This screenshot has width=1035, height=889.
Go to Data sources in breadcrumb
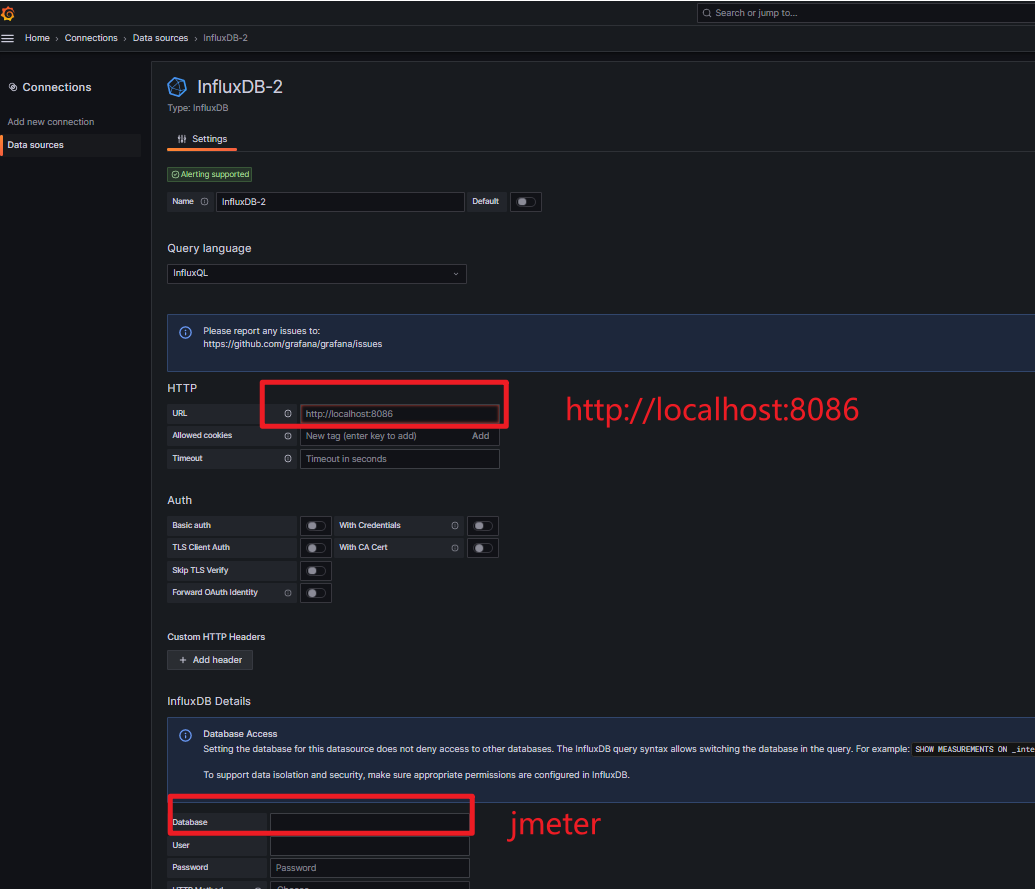click(160, 38)
